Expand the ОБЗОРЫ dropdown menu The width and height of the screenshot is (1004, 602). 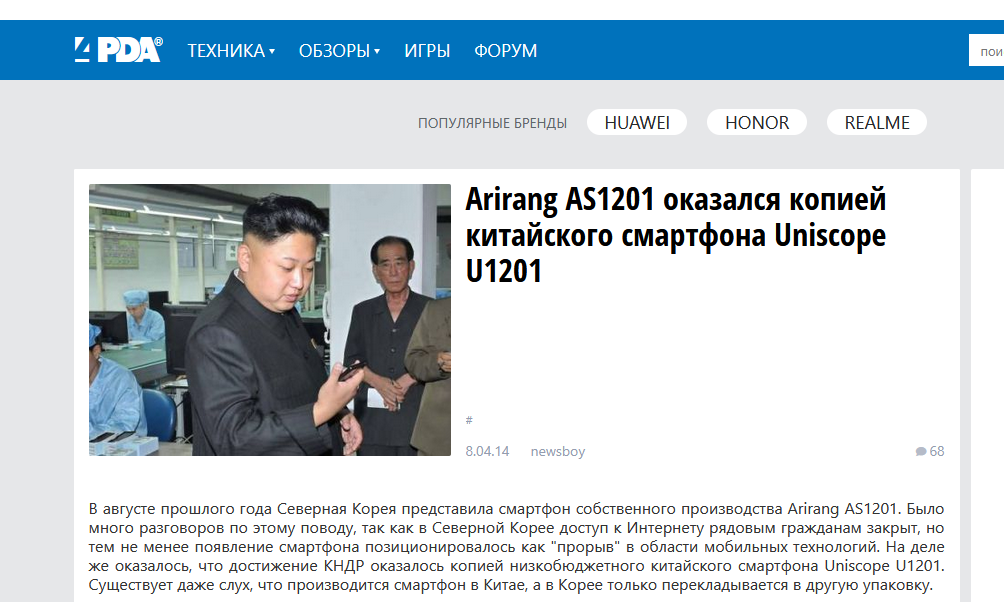[339, 51]
